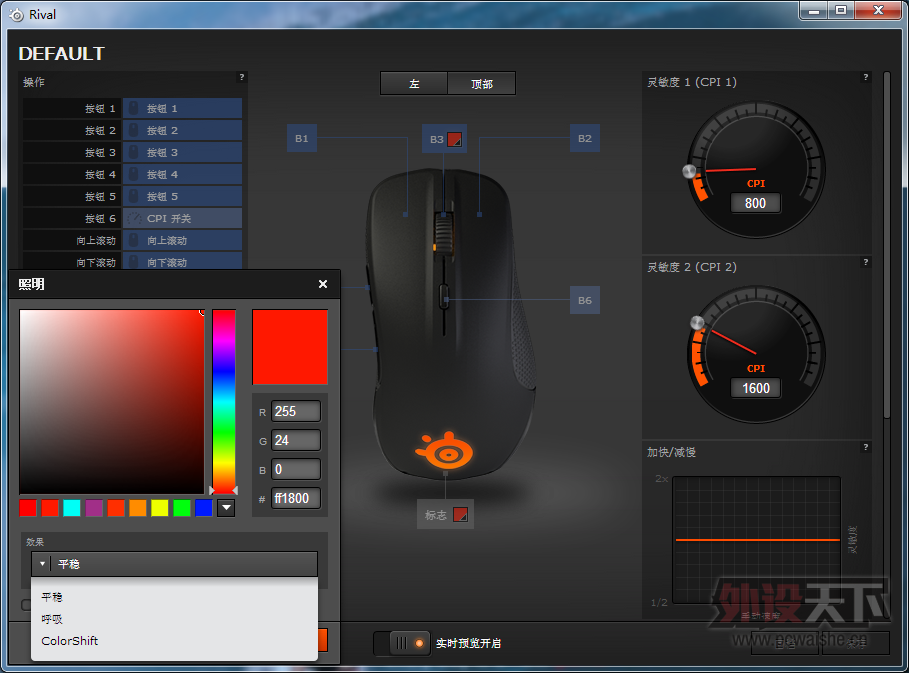
Task: Expand more color presets arrow
Action: point(226,508)
